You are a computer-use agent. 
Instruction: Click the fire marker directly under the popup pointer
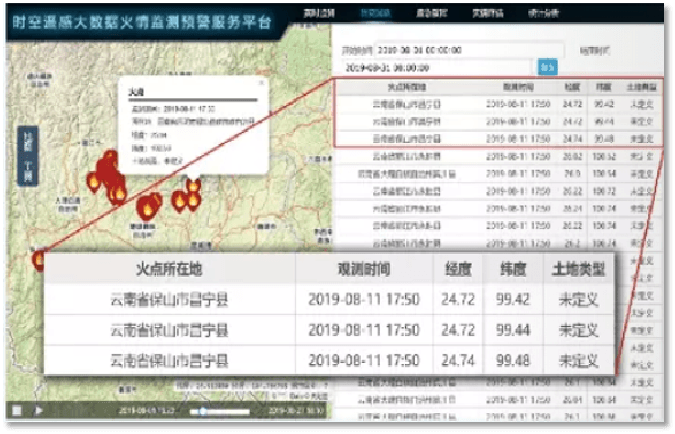[192, 186]
